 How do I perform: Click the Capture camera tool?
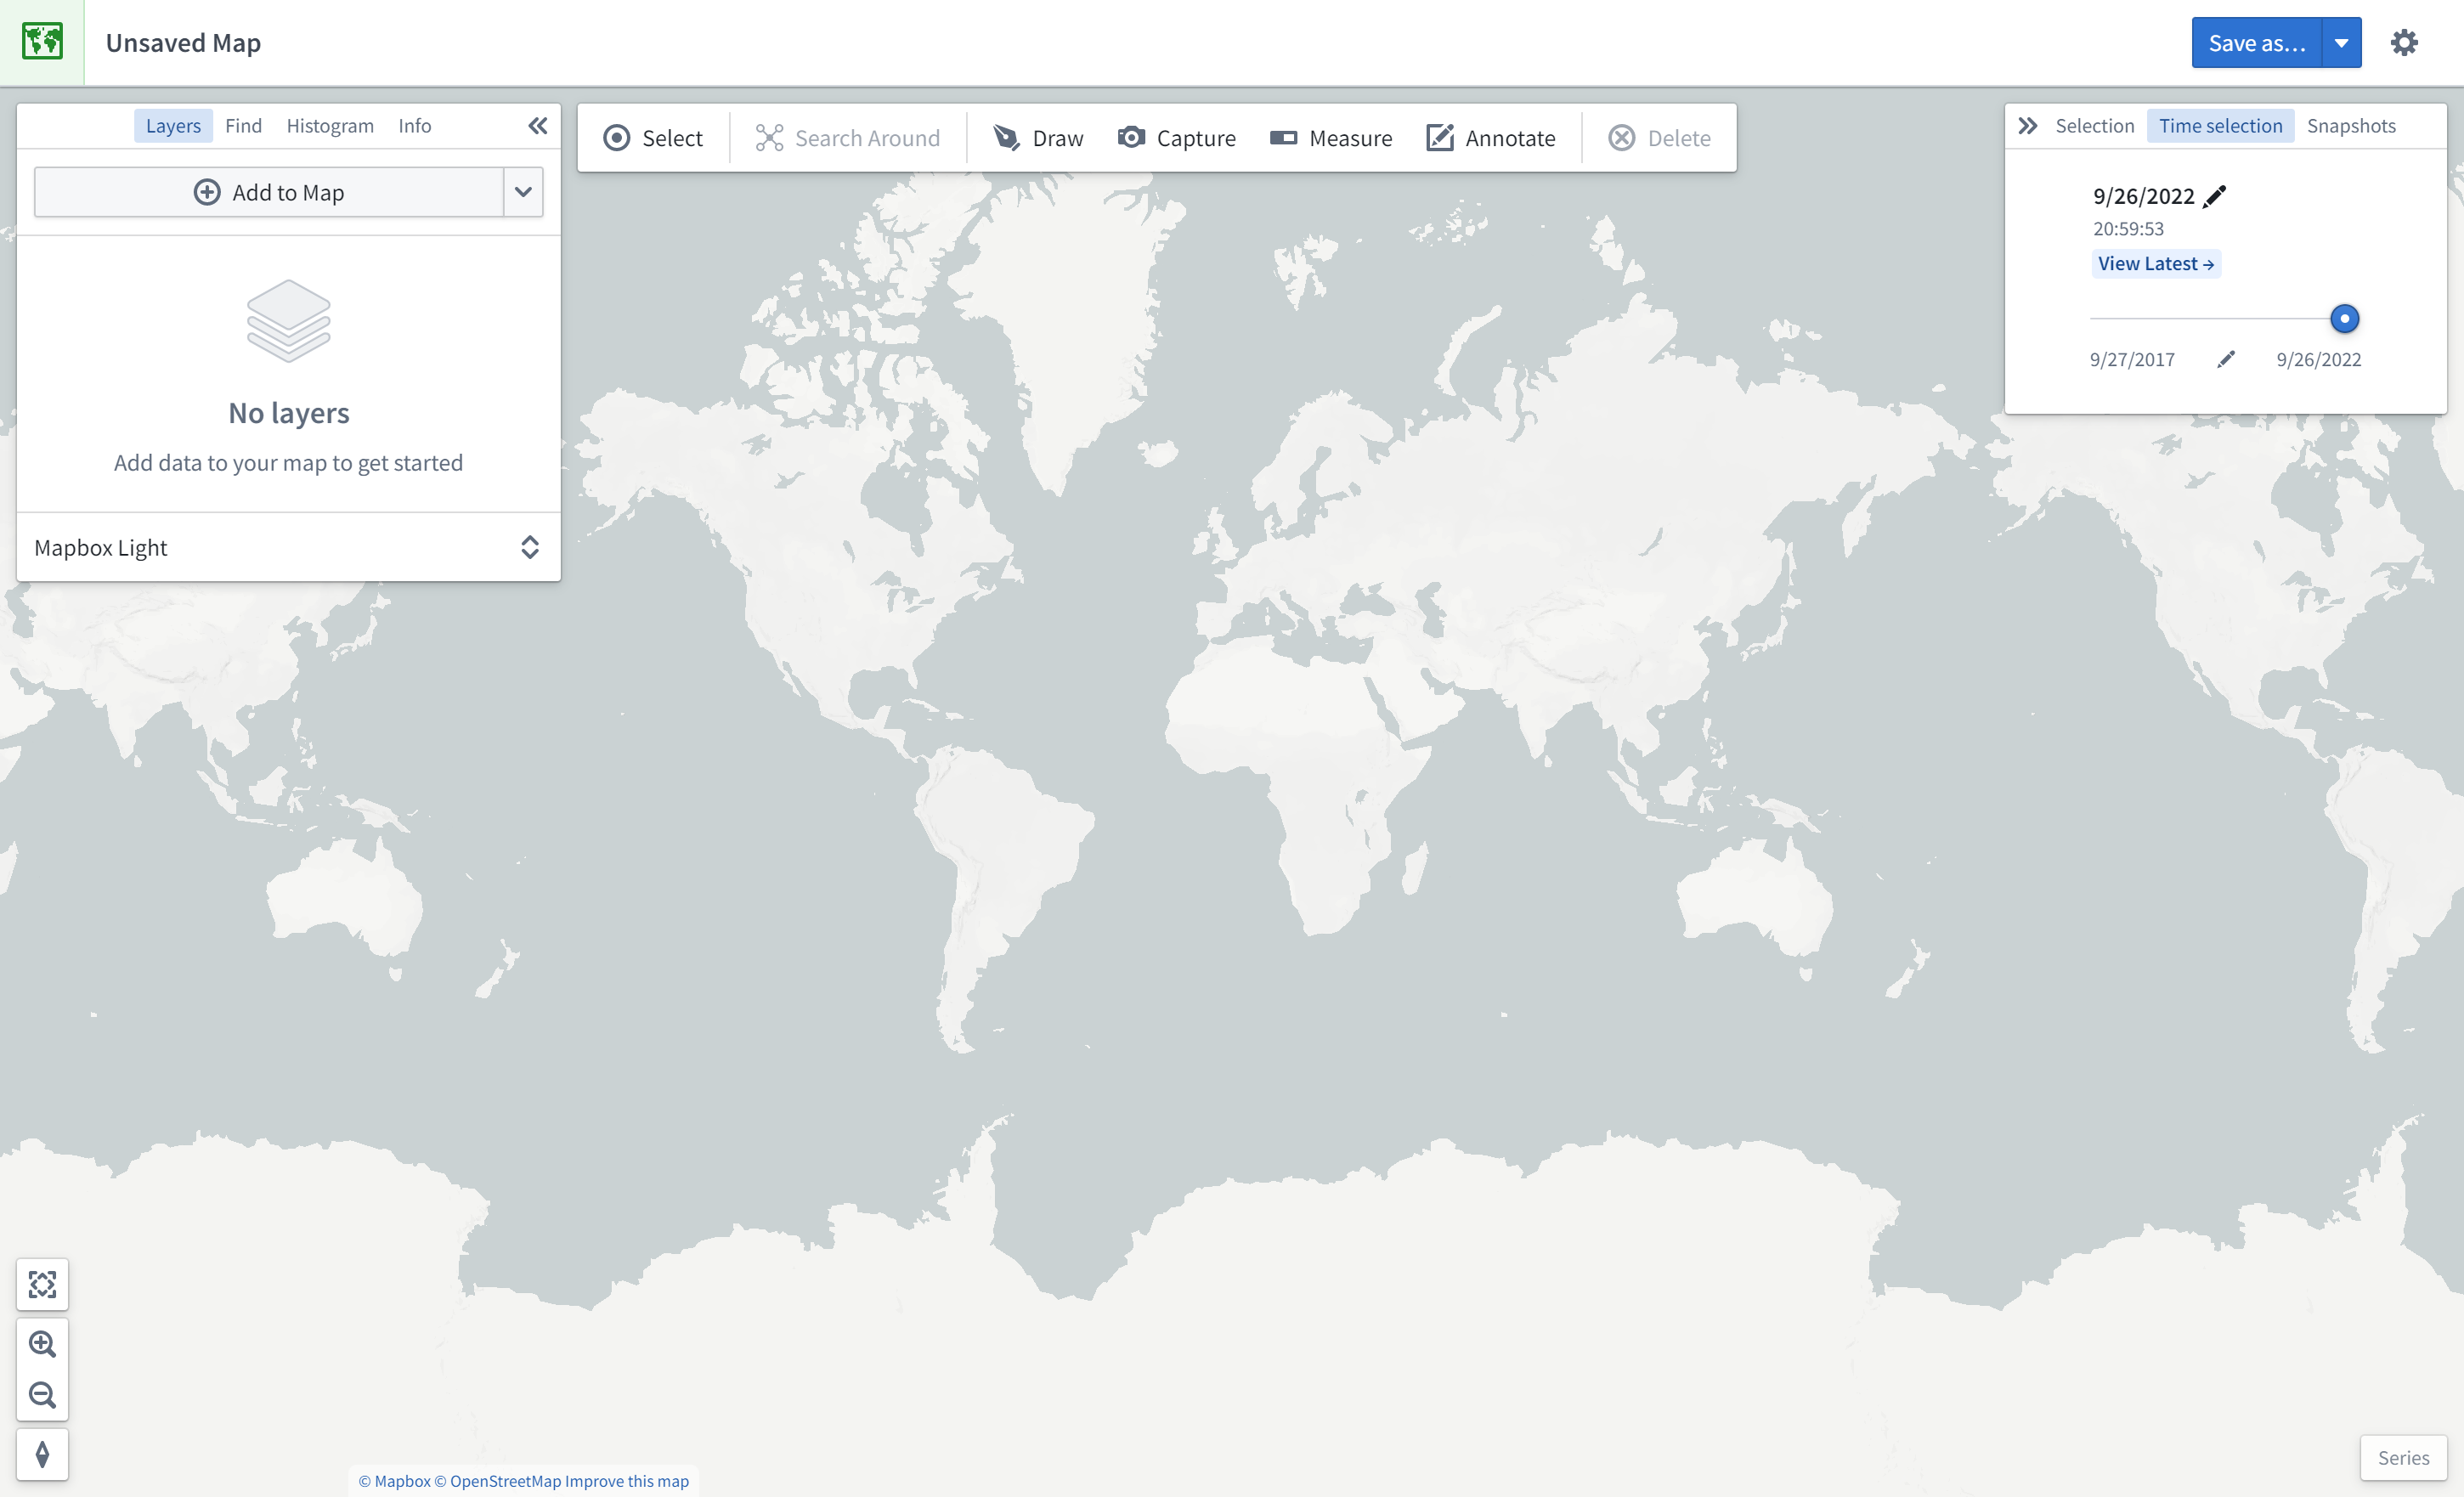(1176, 138)
